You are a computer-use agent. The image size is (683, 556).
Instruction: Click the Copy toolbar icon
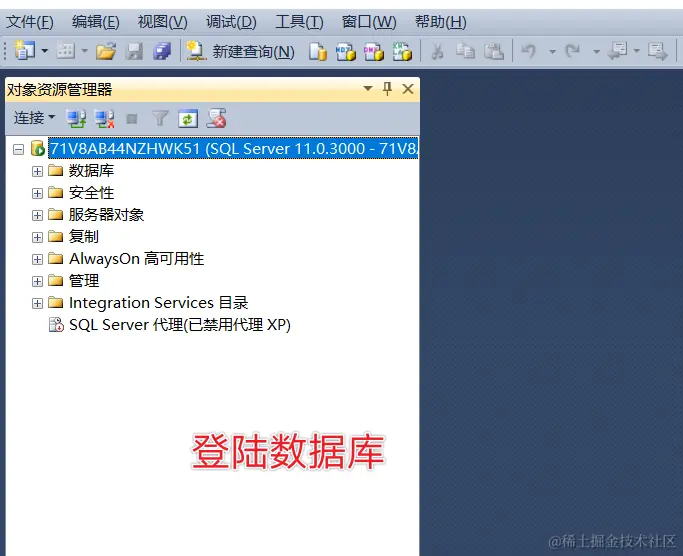tap(465, 51)
